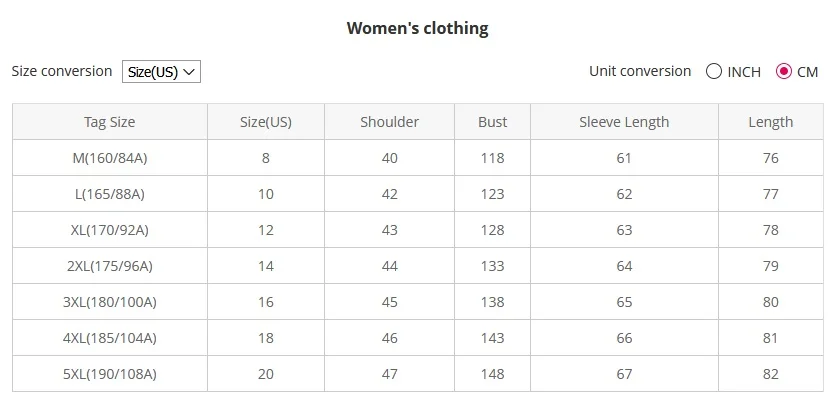Select the M(160/84A) tag size cell
This screenshot has height=402, width=832.
(x=110, y=158)
